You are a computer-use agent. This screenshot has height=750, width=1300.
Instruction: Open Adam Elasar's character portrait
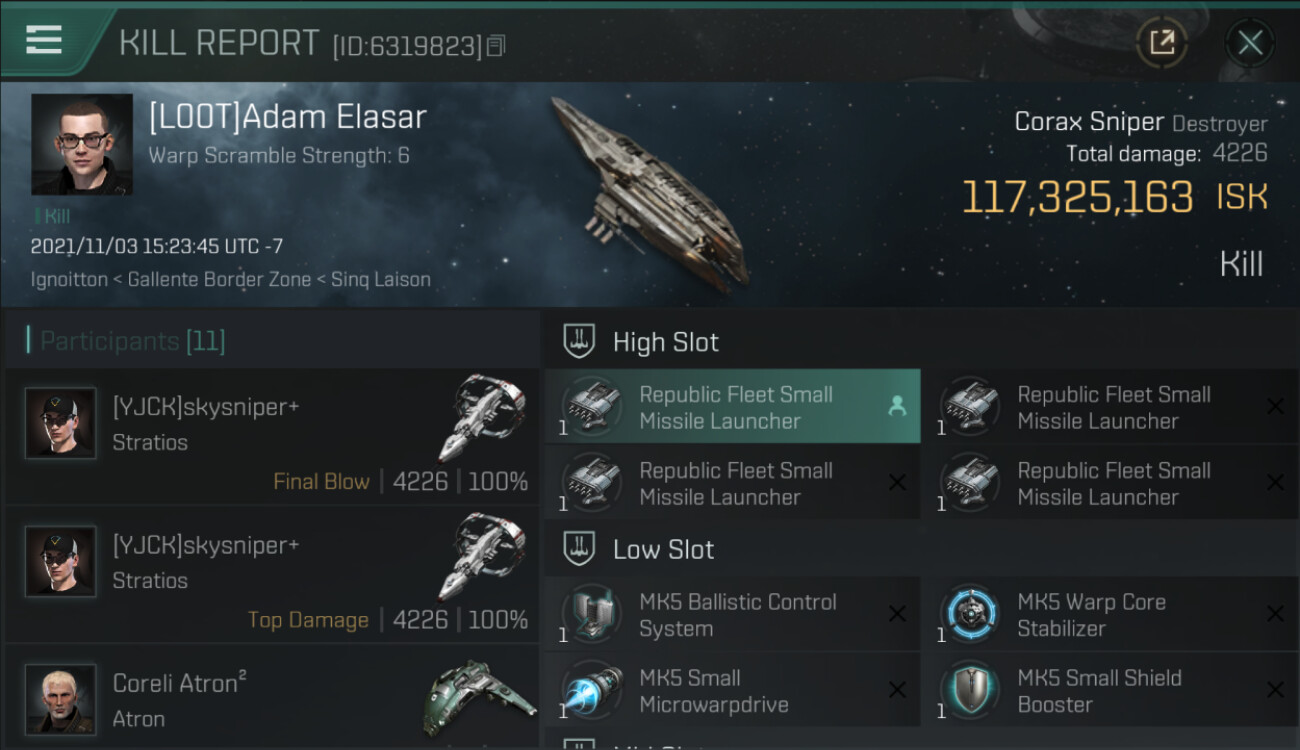(x=82, y=144)
